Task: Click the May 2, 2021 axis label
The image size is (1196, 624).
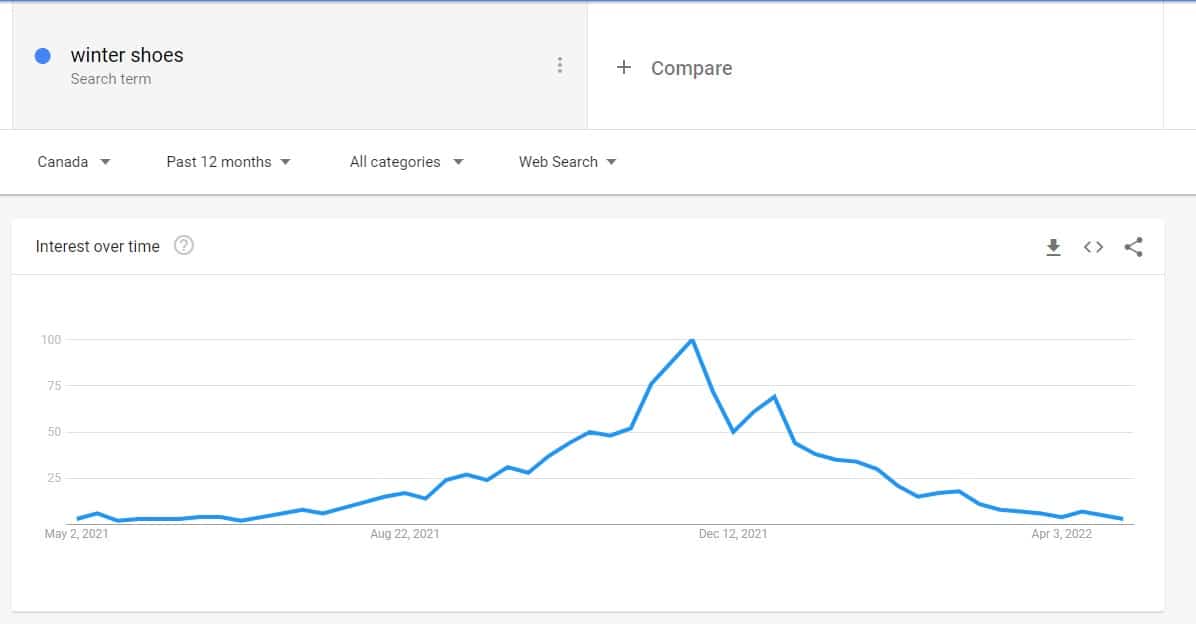Action: (76, 534)
